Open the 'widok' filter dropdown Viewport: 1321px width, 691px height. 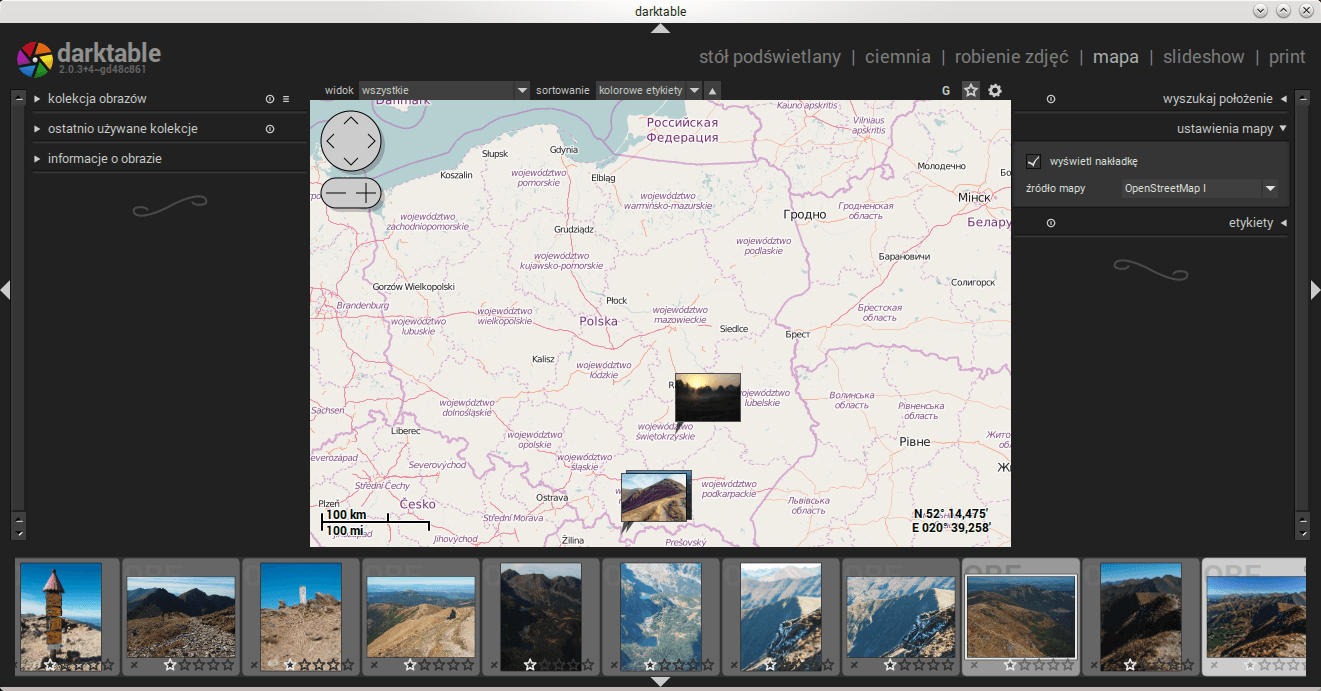pos(444,90)
